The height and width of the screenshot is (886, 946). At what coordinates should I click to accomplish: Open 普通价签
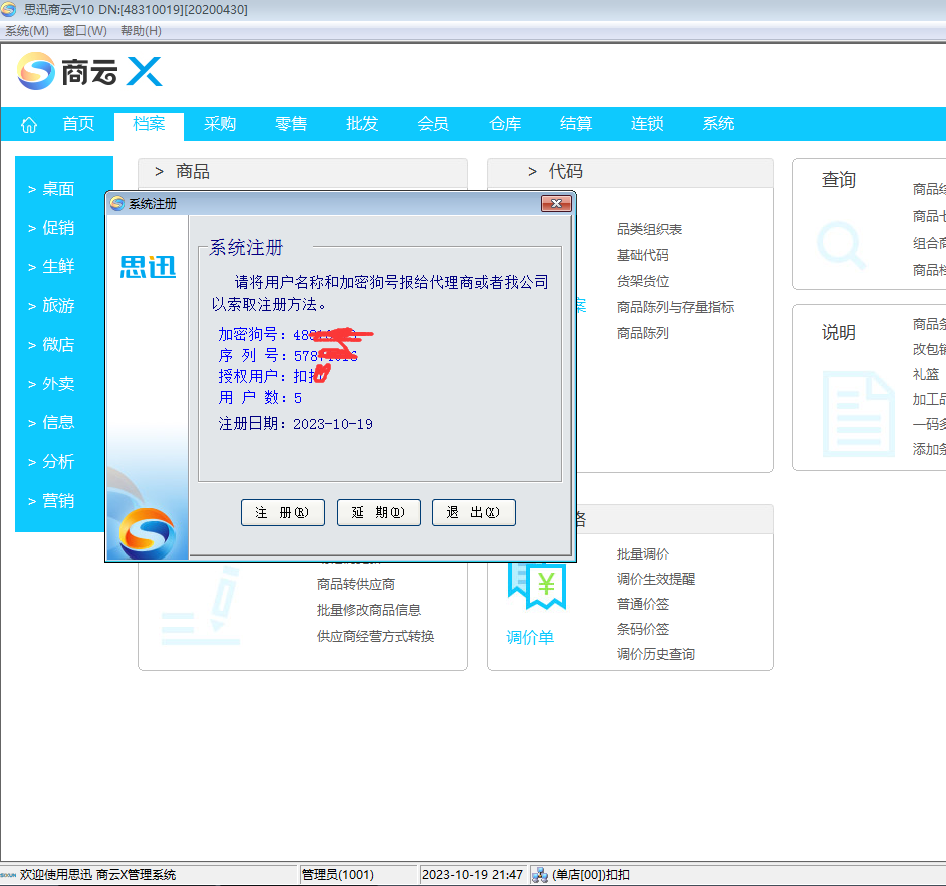point(643,604)
